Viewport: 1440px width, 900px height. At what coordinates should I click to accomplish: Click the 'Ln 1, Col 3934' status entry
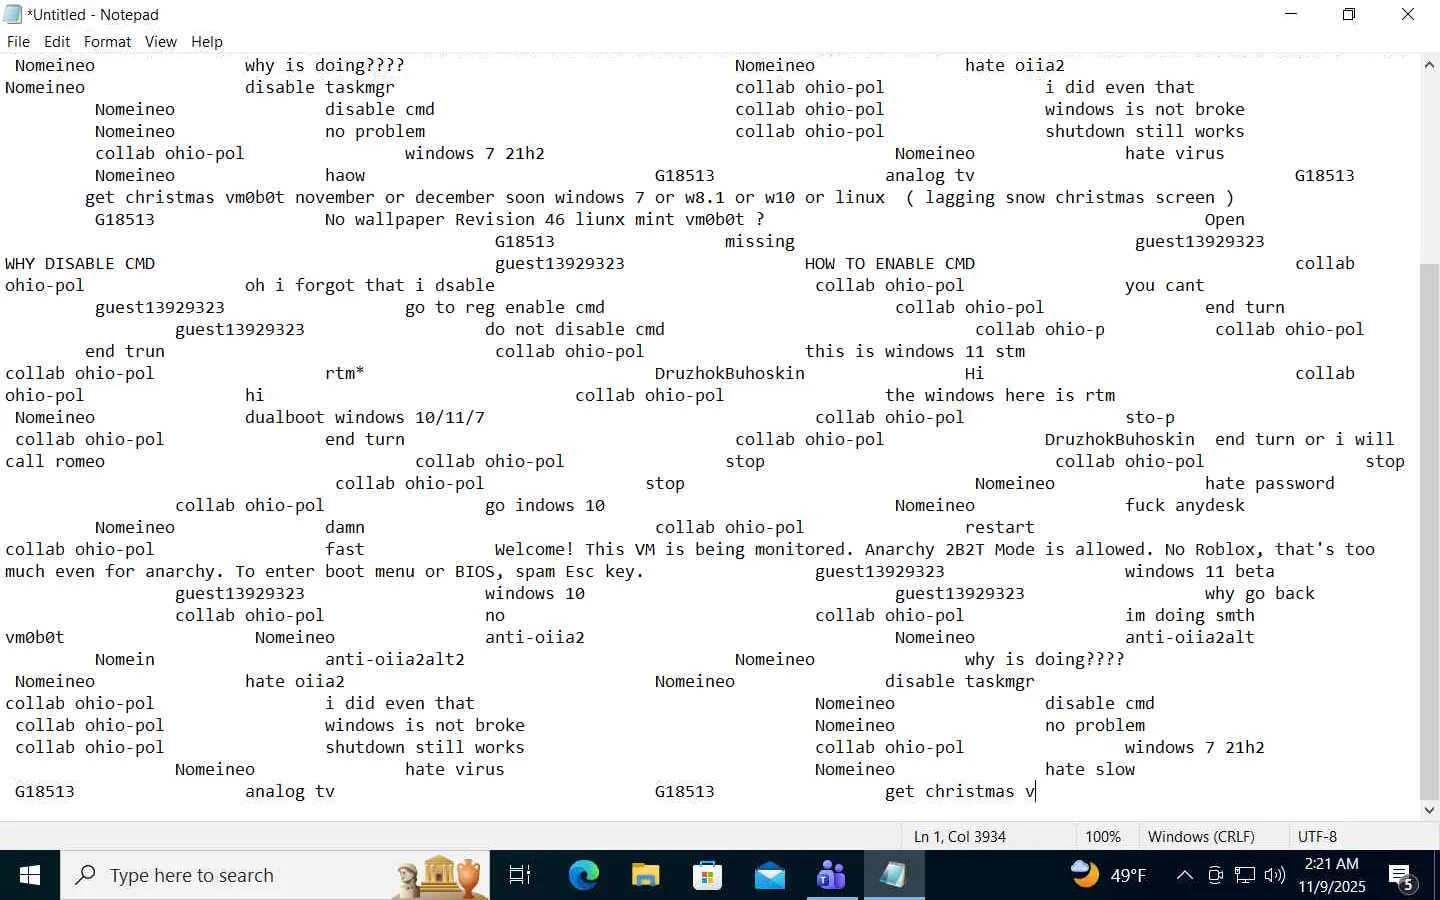(x=960, y=837)
